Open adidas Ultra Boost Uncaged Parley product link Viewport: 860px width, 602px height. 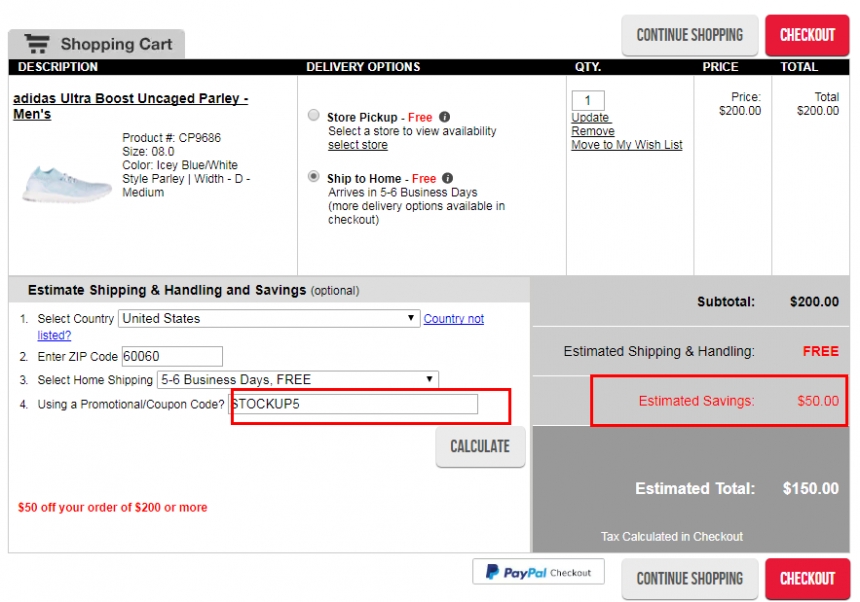(131, 106)
